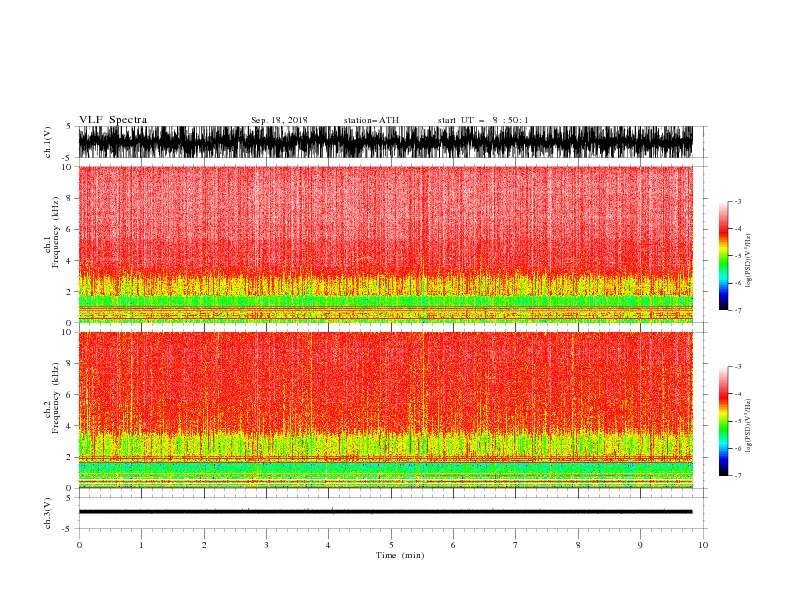
Task: Click the ch.1 color scale bar
Action: [x=723, y=256]
